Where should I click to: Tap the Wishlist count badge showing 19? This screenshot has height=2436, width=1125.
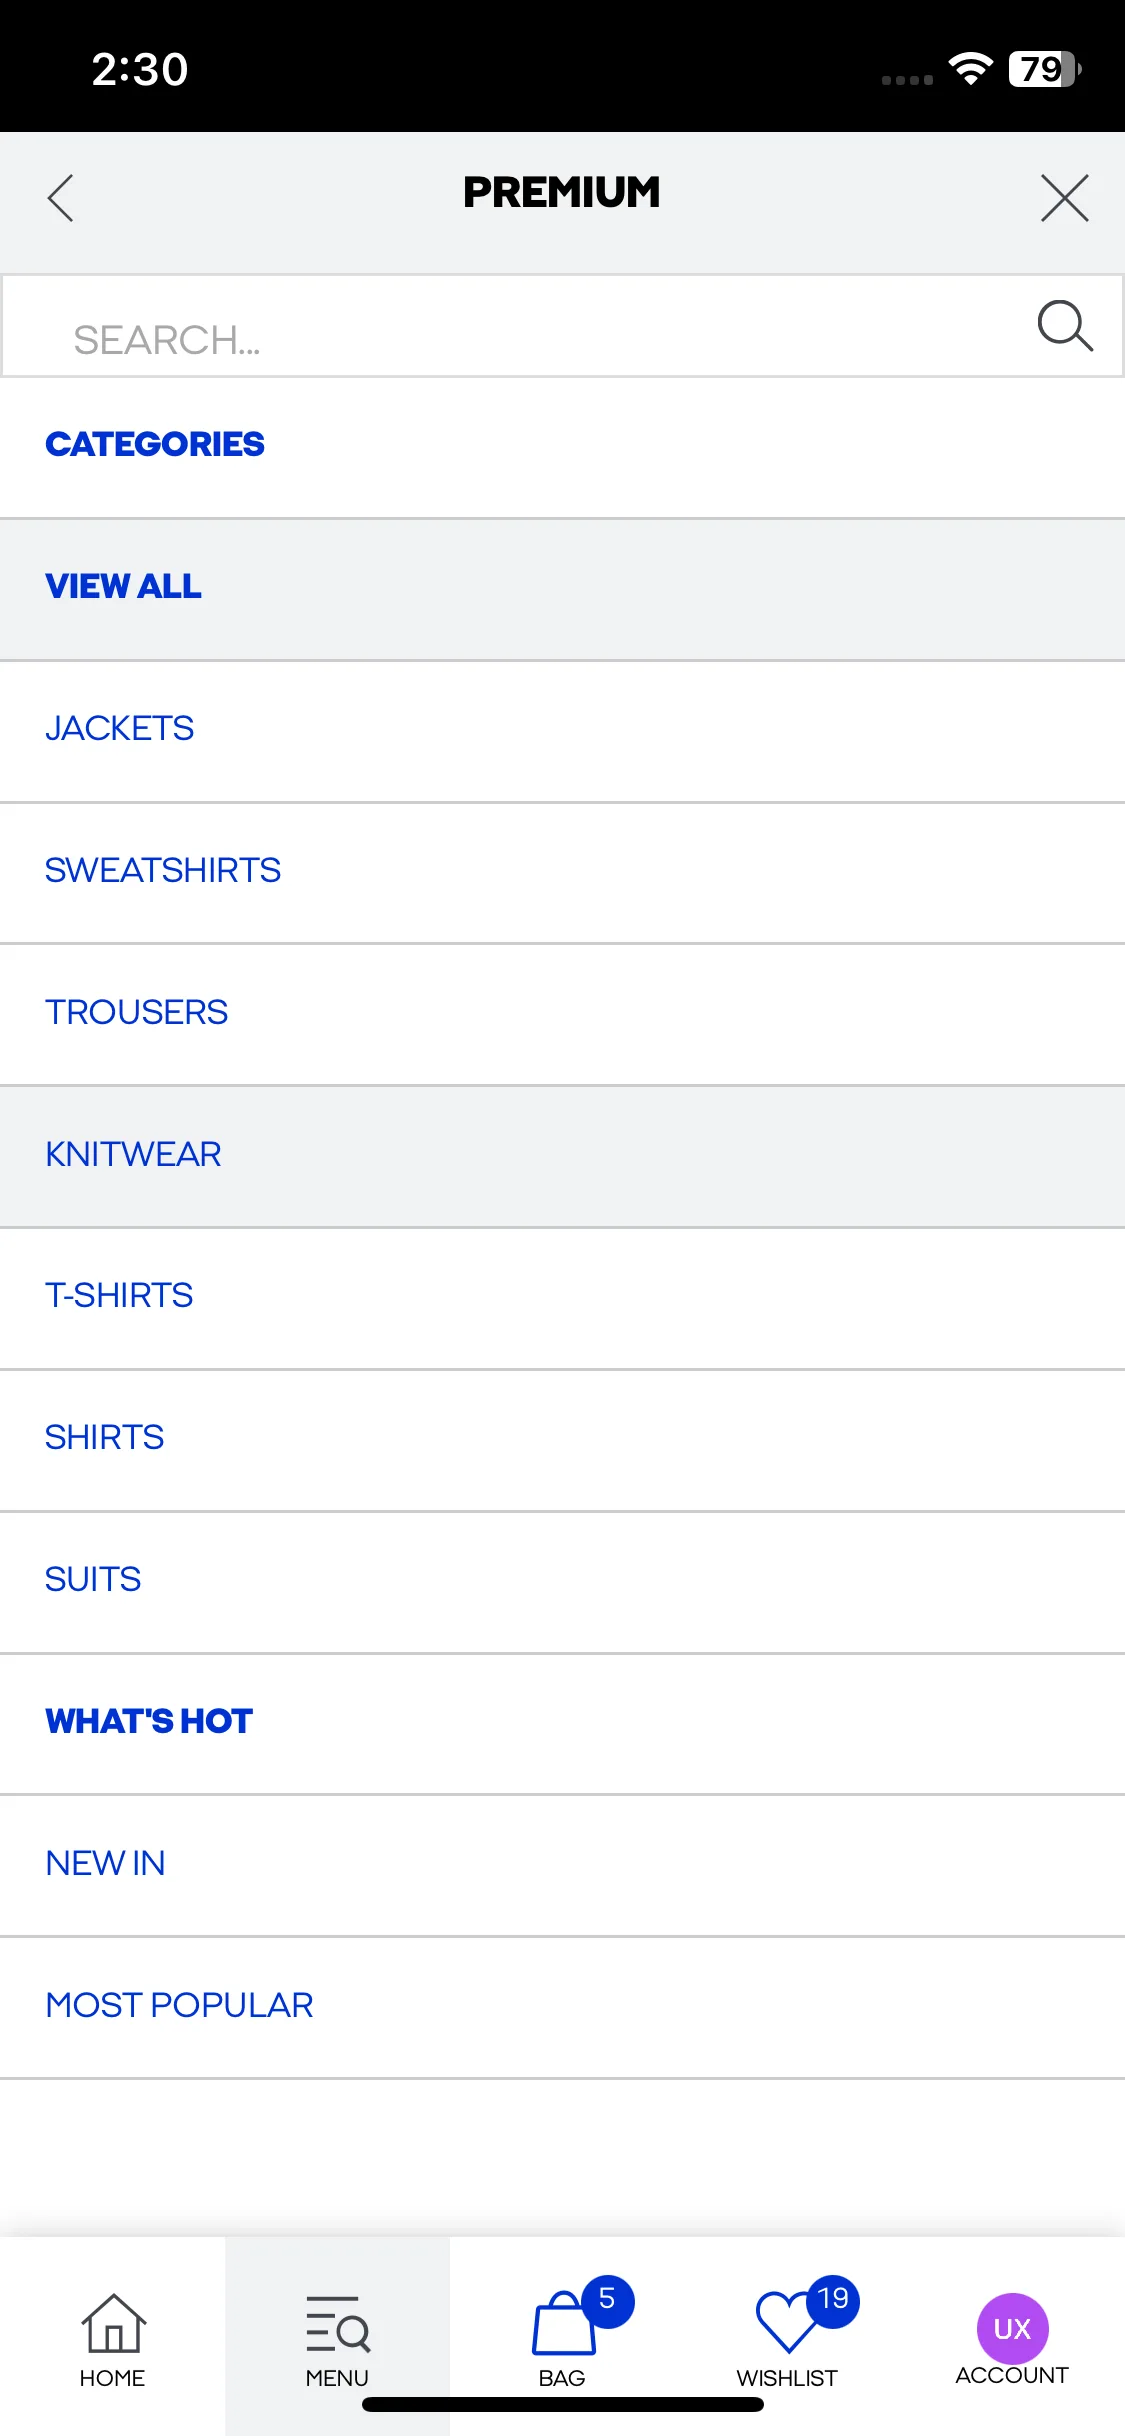832,2300
